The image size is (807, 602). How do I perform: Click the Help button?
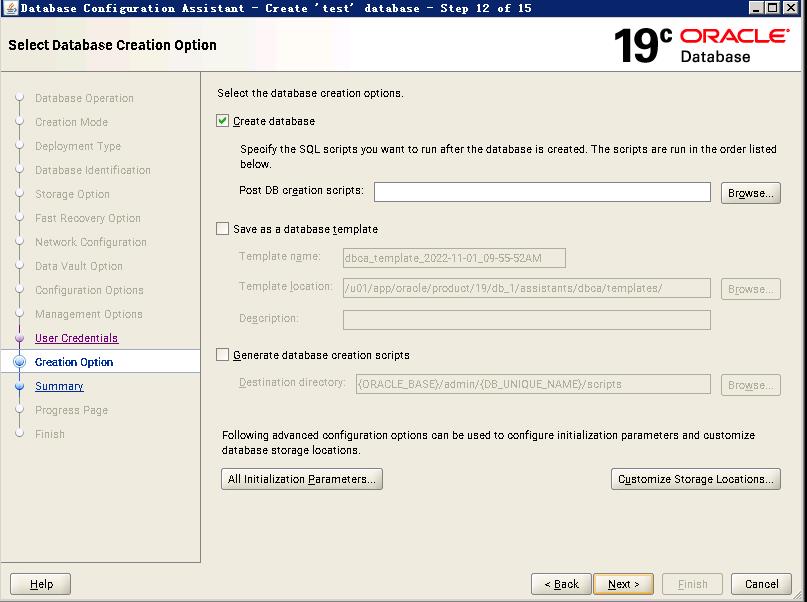pyautogui.click(x=41, y=584)
